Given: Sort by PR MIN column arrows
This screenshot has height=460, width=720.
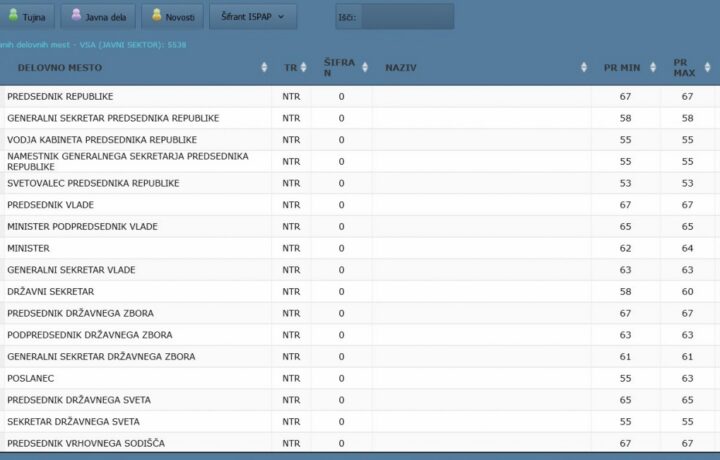Looking at the screenshot, I should coord(653,67).
